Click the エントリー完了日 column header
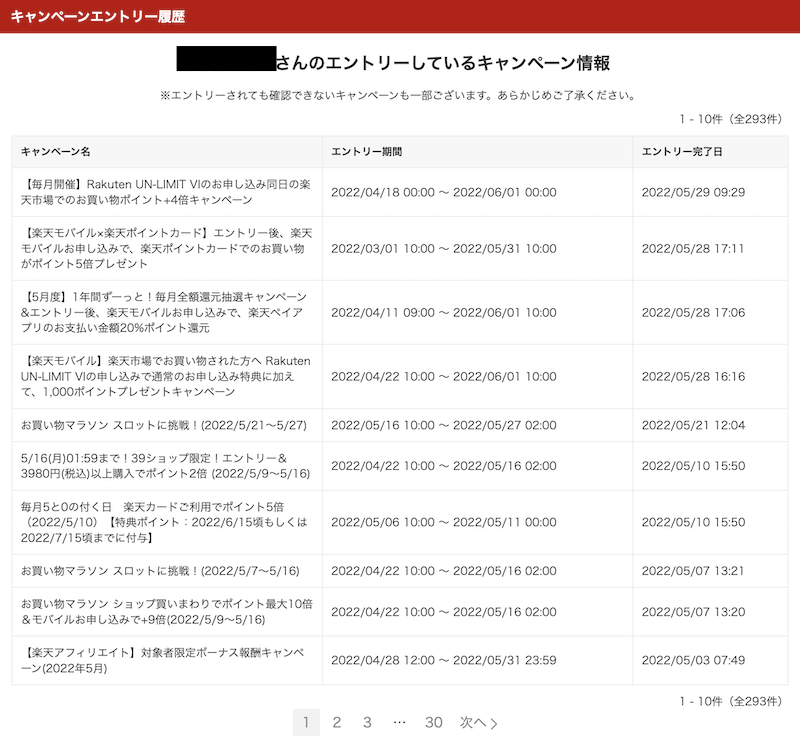800x747 pixels. [682, 151]
